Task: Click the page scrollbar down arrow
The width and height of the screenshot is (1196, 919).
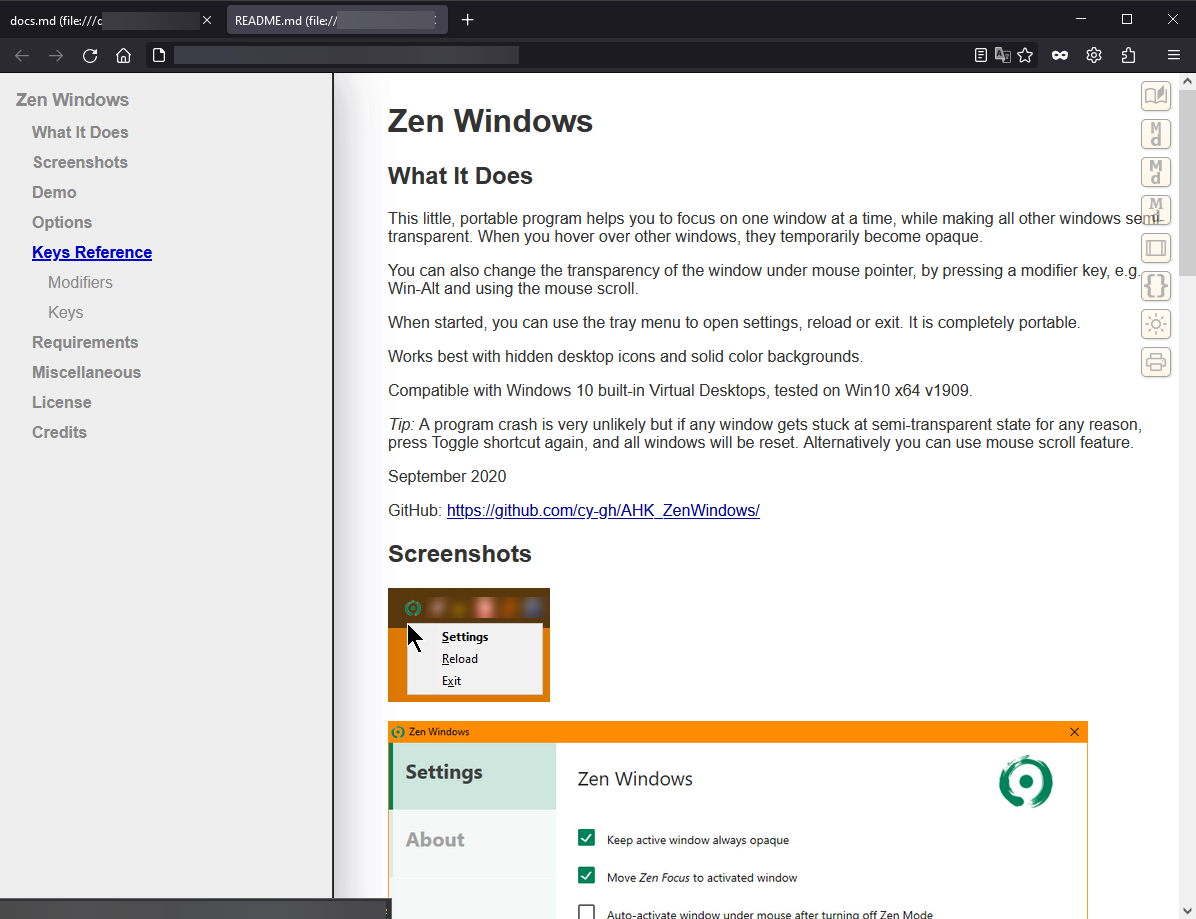Action: coord(1187,911)
